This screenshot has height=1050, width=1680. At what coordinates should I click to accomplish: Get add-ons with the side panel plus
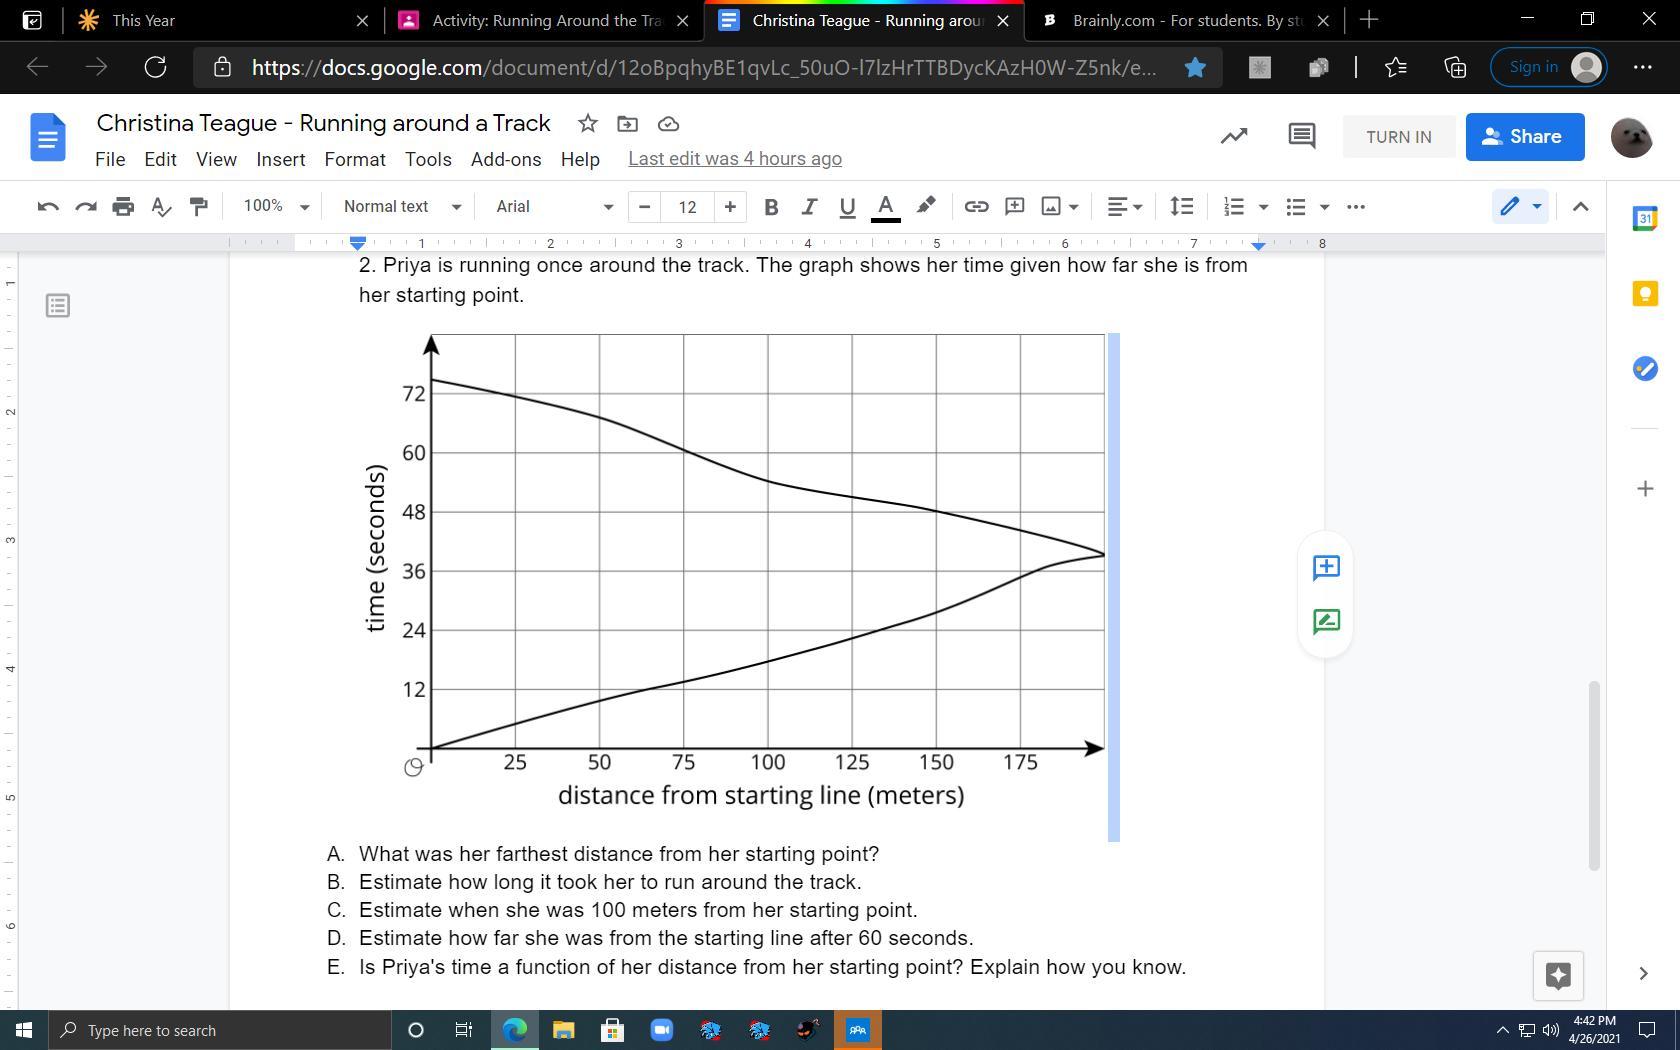click(1645, 489)
